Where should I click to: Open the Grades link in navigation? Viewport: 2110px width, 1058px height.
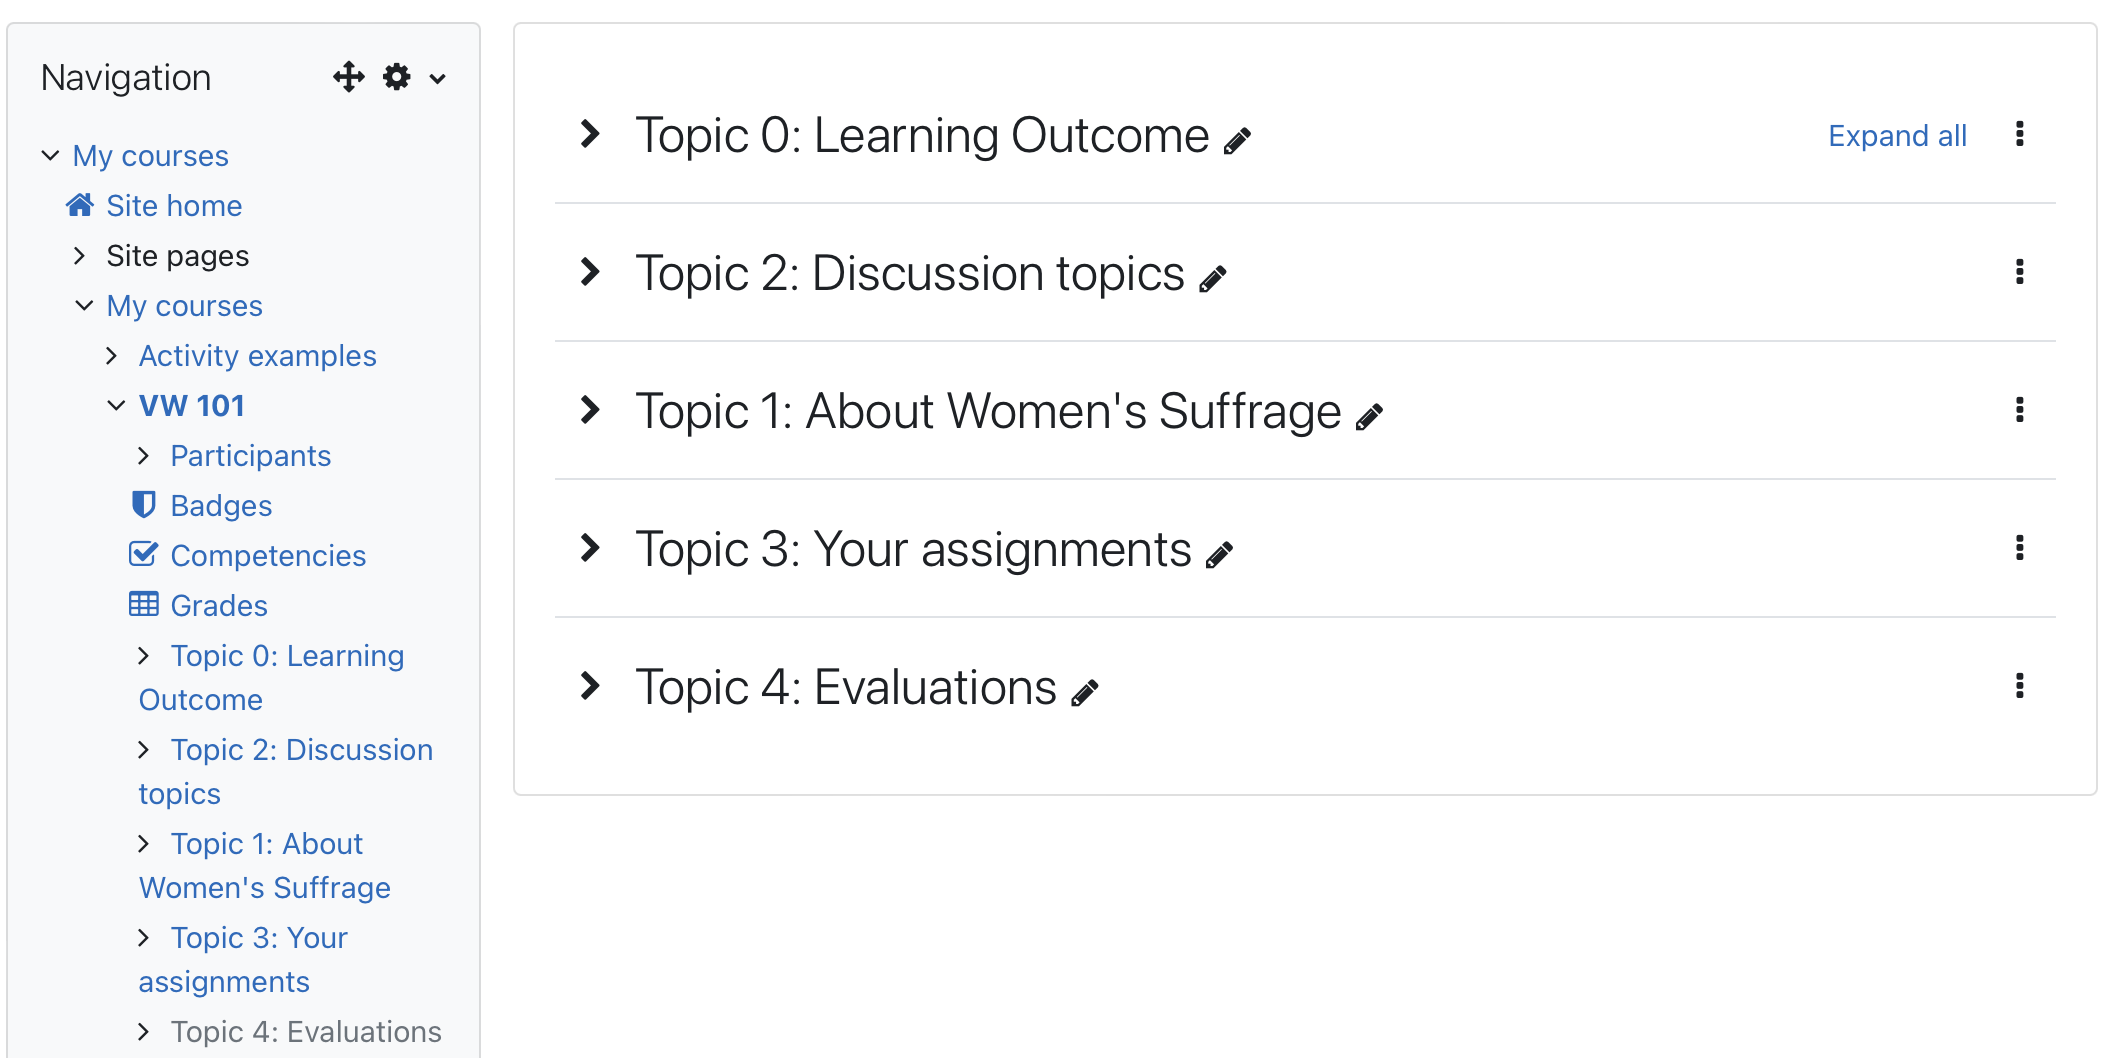coord(219,605)
